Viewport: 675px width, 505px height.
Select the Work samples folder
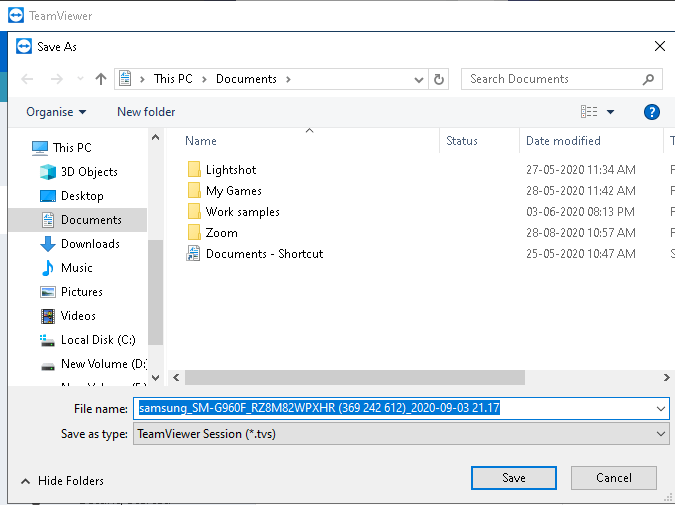coord(243,212)
